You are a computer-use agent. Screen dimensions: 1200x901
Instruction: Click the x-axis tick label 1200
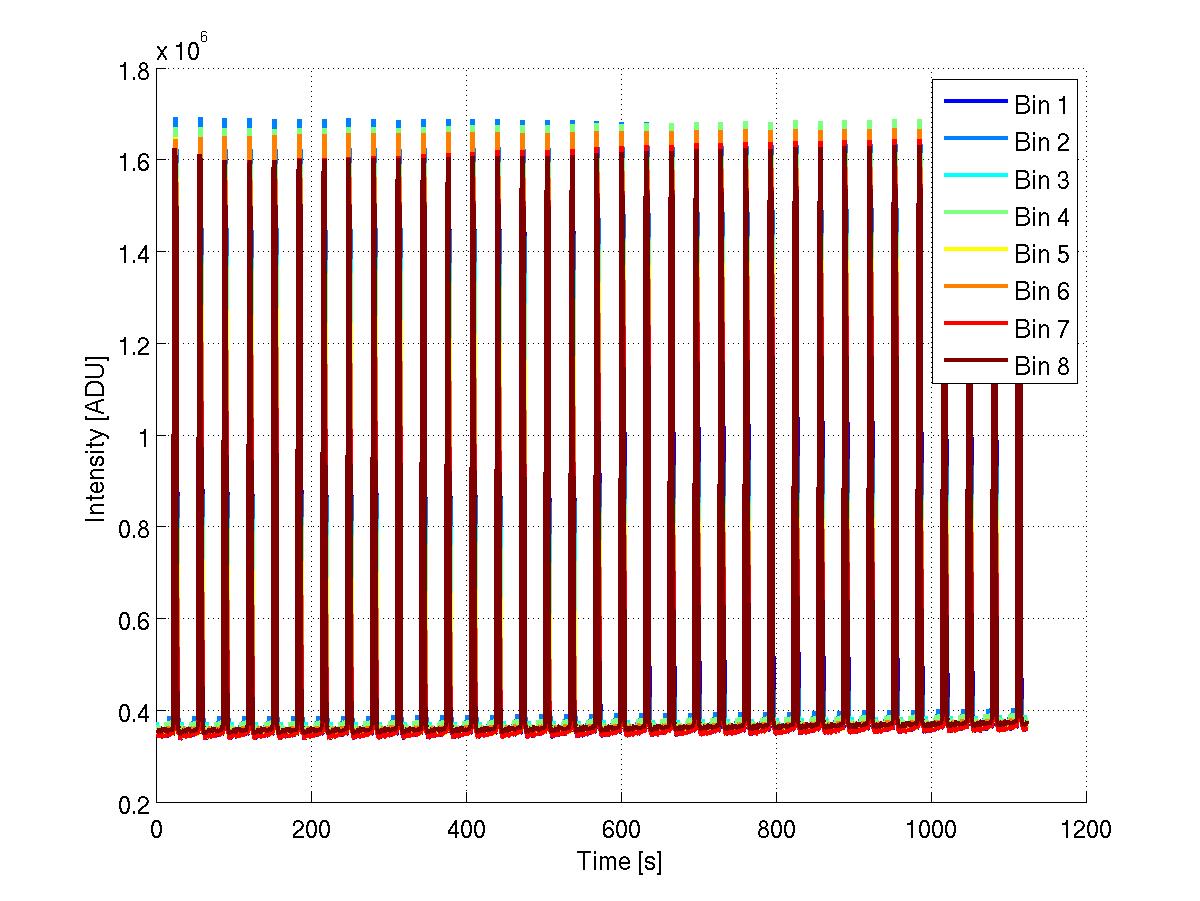click(1086, 830)
